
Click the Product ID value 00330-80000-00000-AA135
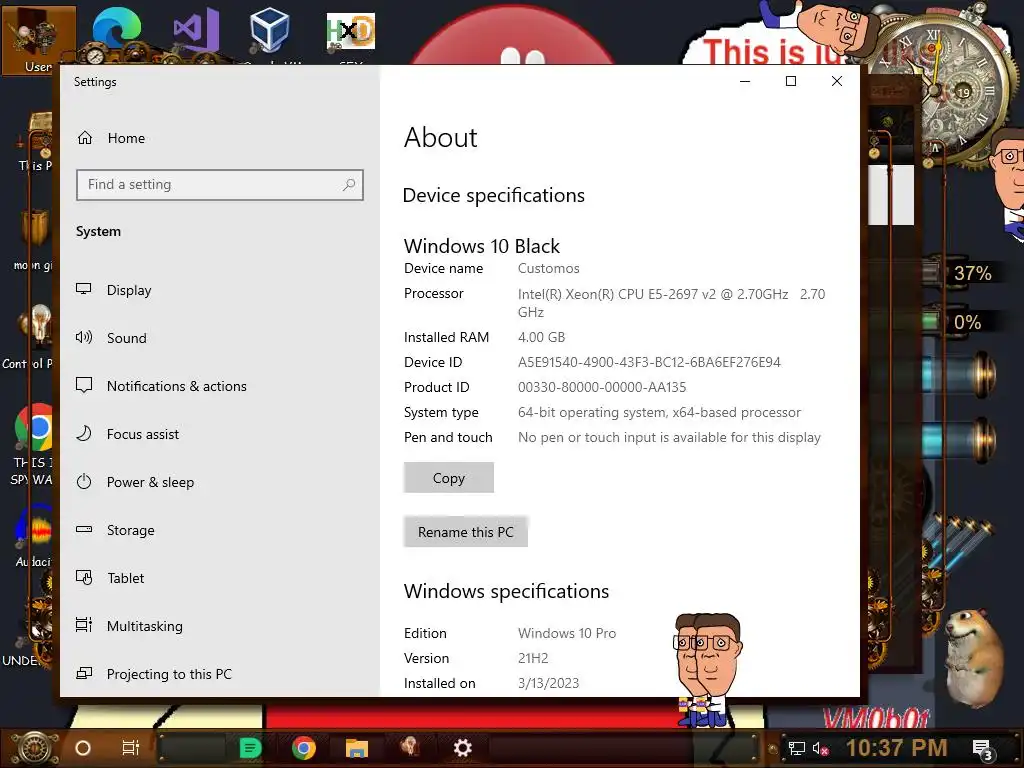pos(601,387)
